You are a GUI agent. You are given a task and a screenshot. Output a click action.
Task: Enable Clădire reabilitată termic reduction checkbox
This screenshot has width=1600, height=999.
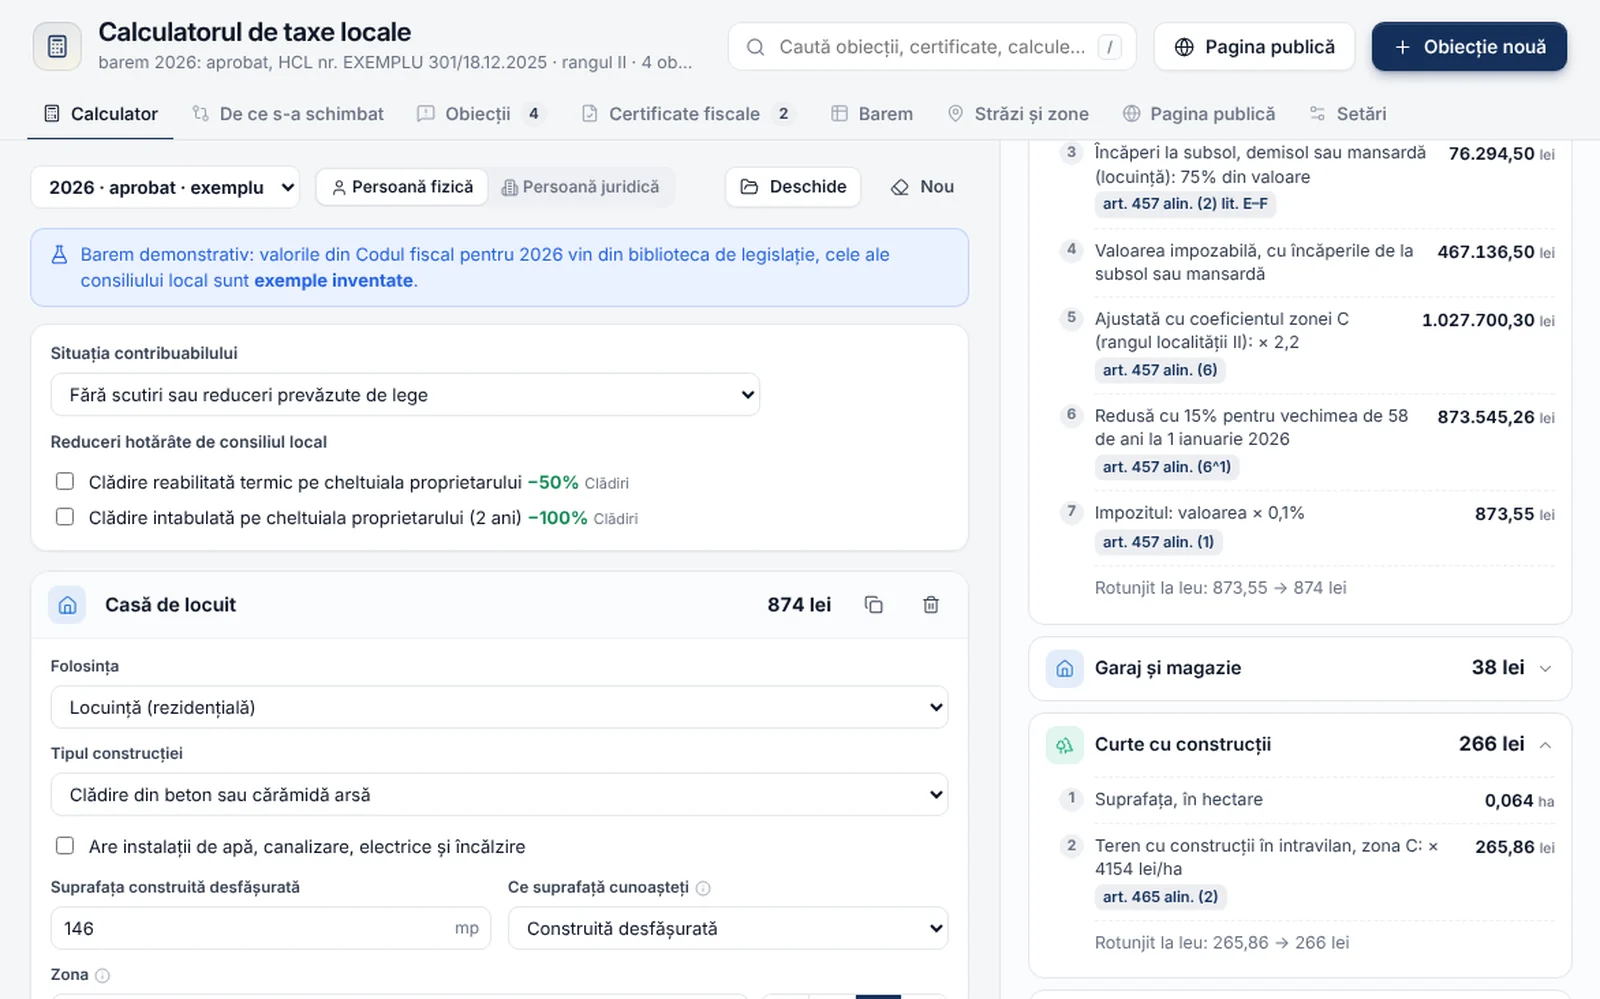tap(65, 481)
